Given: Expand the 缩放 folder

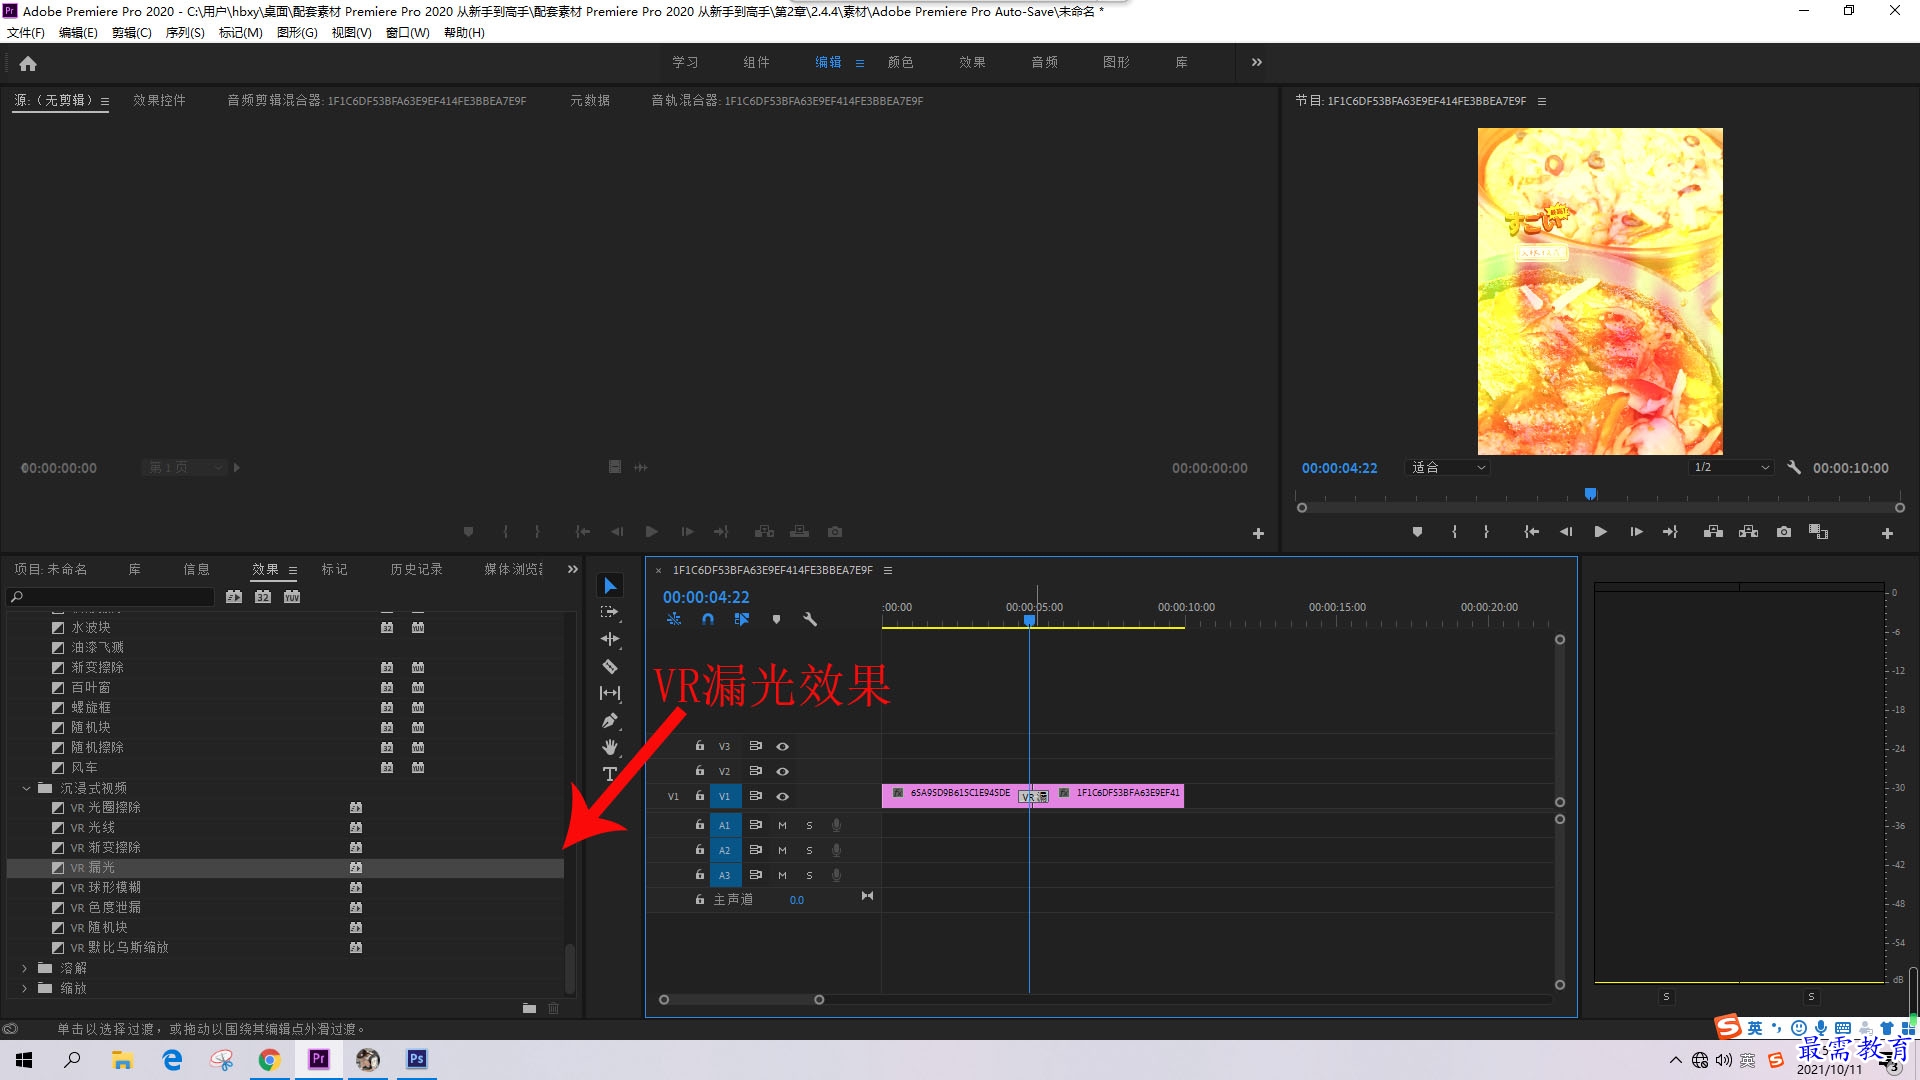Looking at the screenshot, I should tap(25, 988).
